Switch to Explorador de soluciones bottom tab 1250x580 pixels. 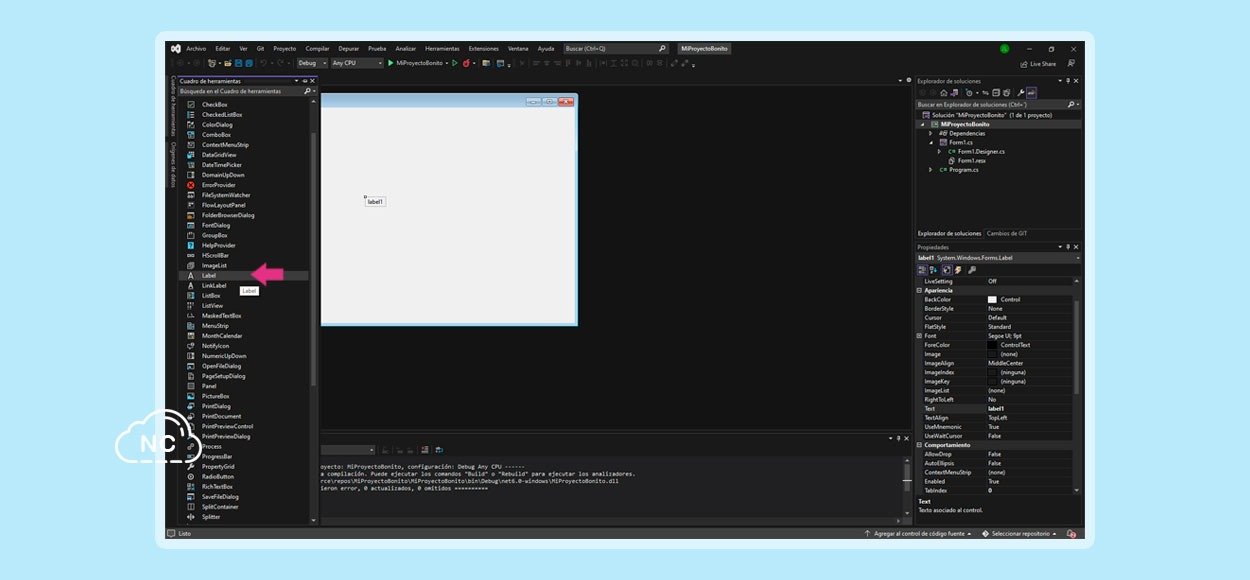(949, 233)
